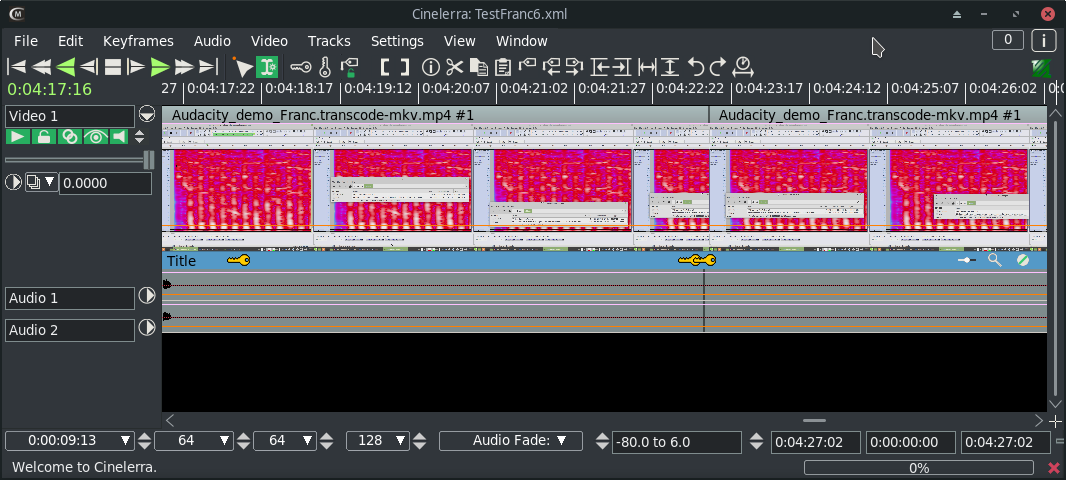
Task: Start normal forward playback
Action: click(x=160, y=67)
